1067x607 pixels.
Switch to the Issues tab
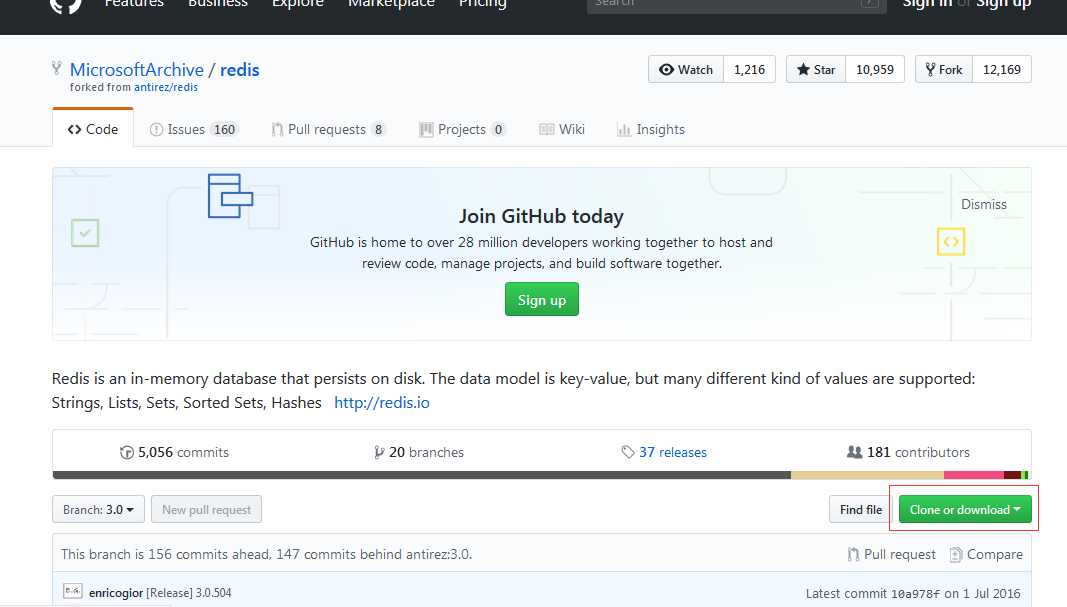click(x=194, y=129)
